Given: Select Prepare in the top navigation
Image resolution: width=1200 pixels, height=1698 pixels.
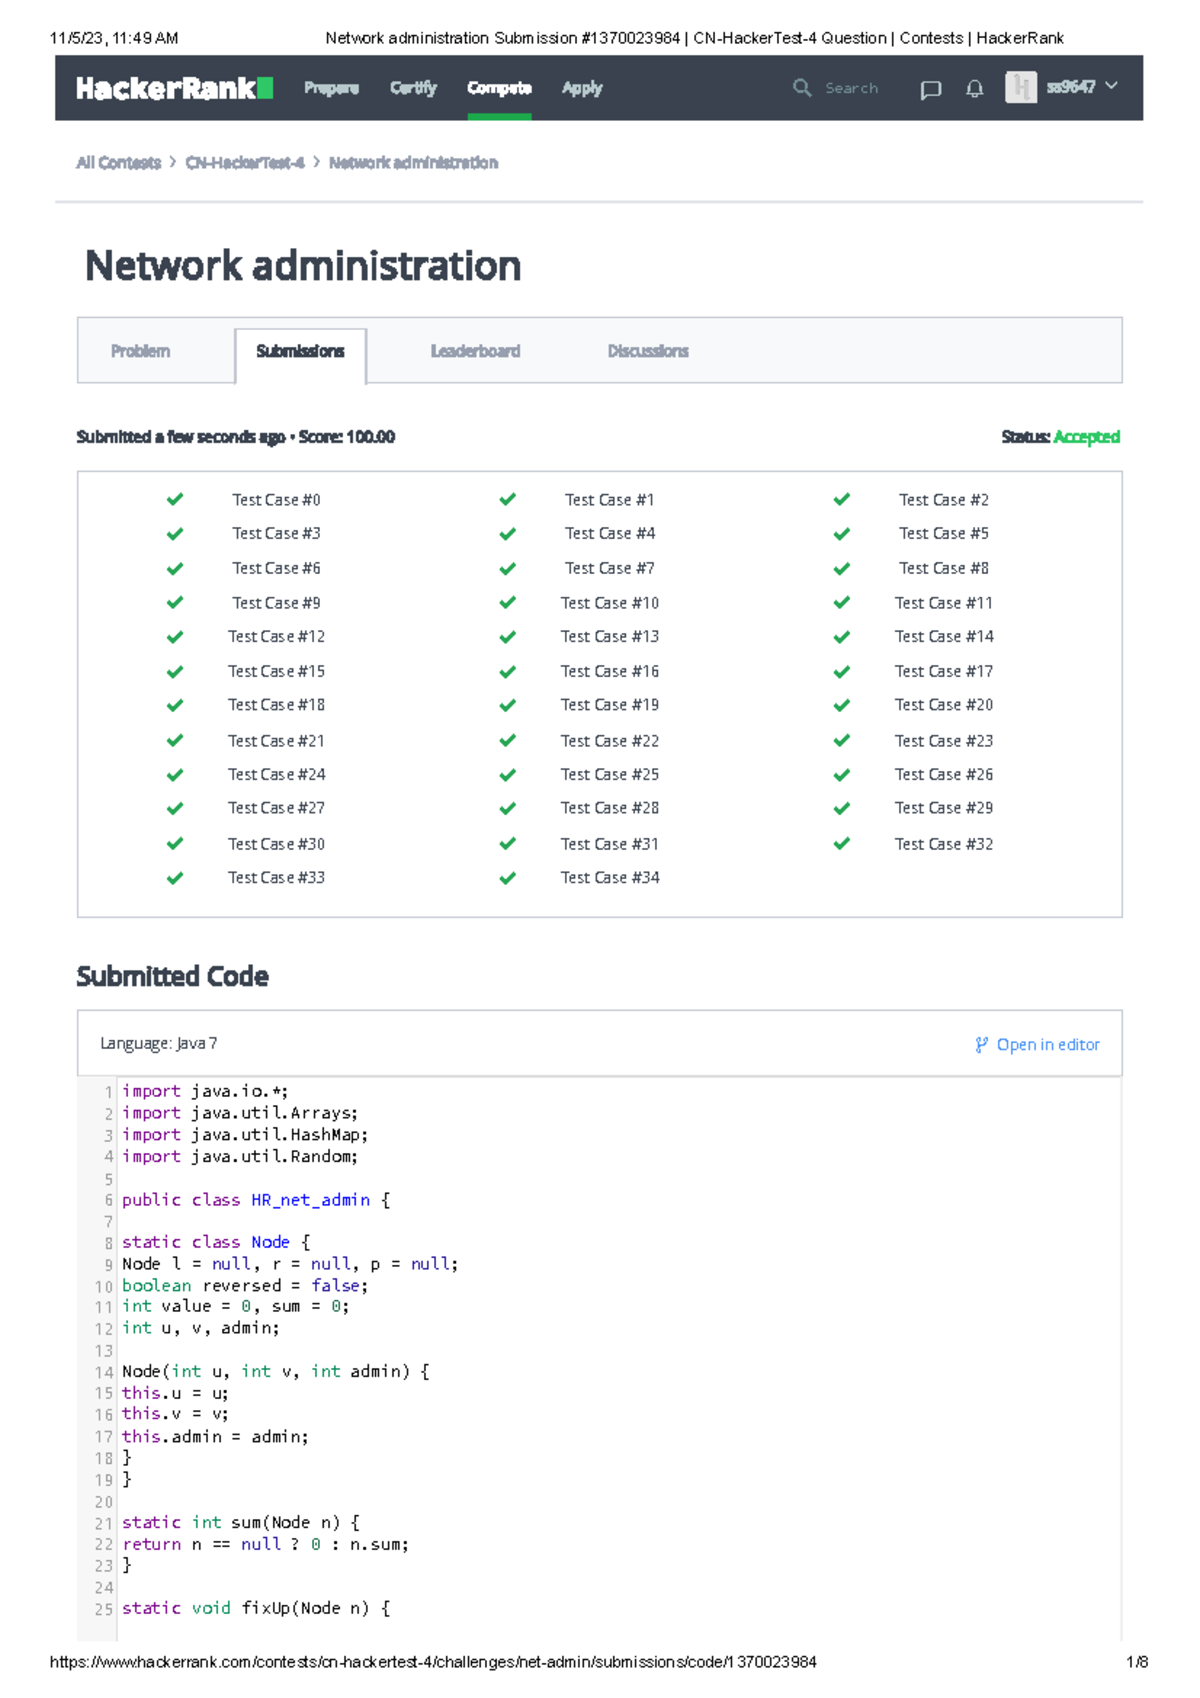Looking at the screenshot, I should click(331, 88).
